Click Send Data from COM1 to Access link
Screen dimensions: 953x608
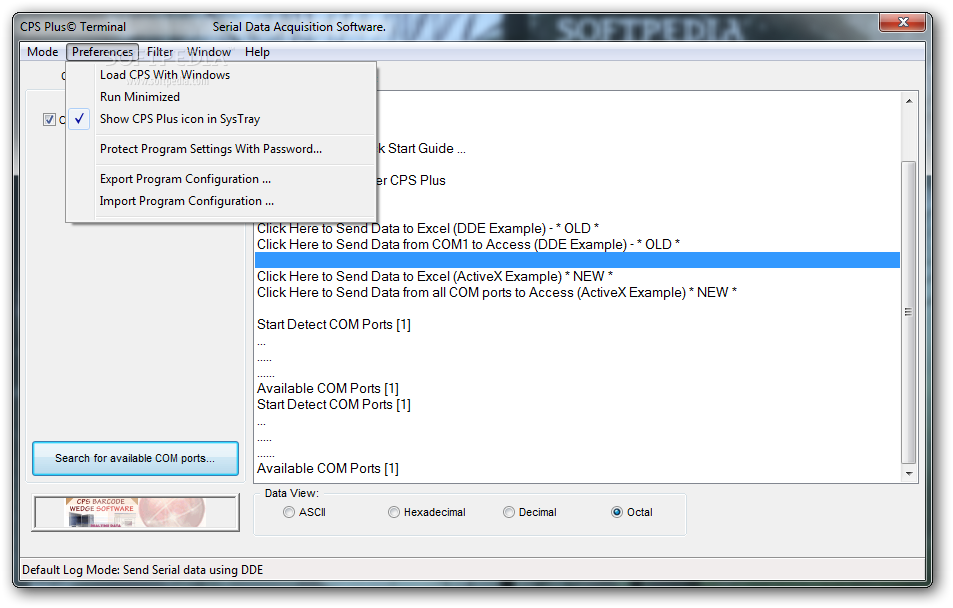tap(468, 244)
